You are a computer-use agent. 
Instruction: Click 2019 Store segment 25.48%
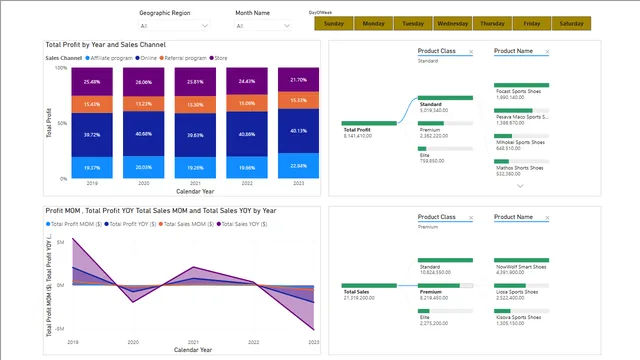point(92,82)
